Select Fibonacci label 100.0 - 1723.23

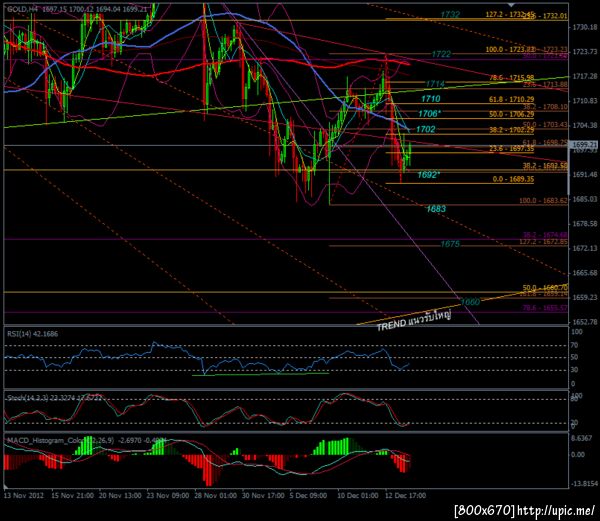pyautogui.click(x=510, y=50)
